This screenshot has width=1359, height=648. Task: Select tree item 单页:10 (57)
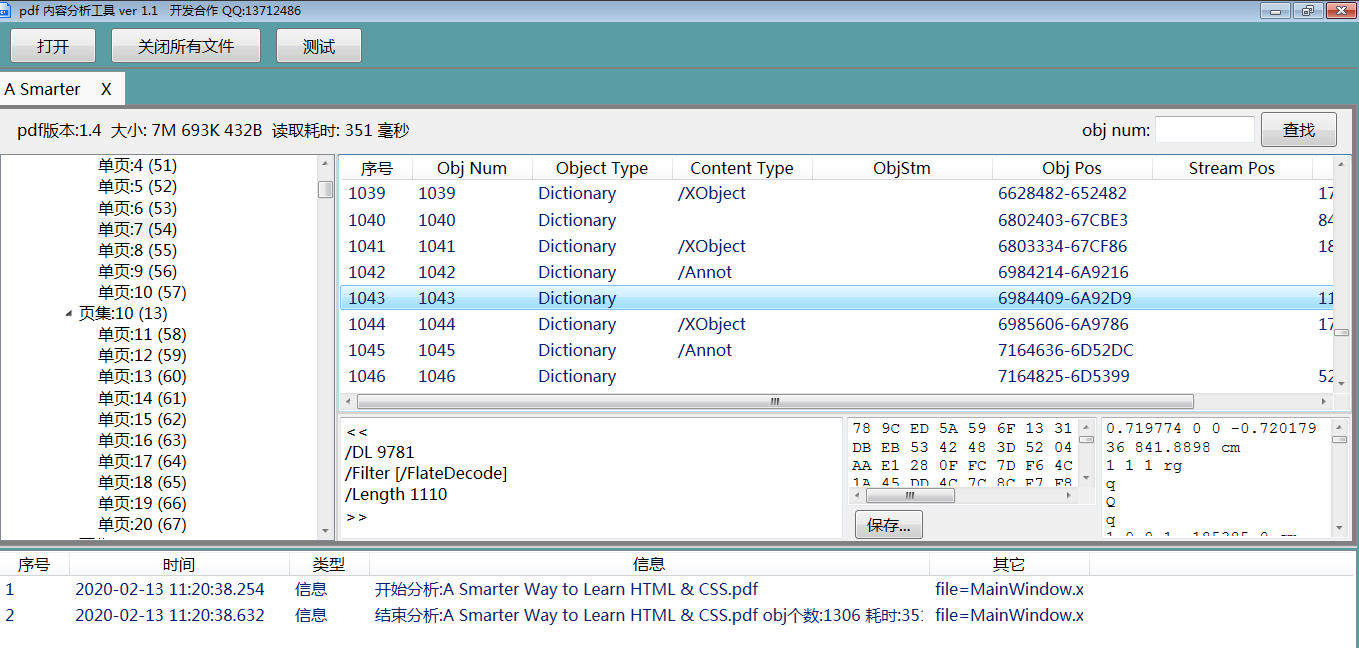click(x=142, y=292)
